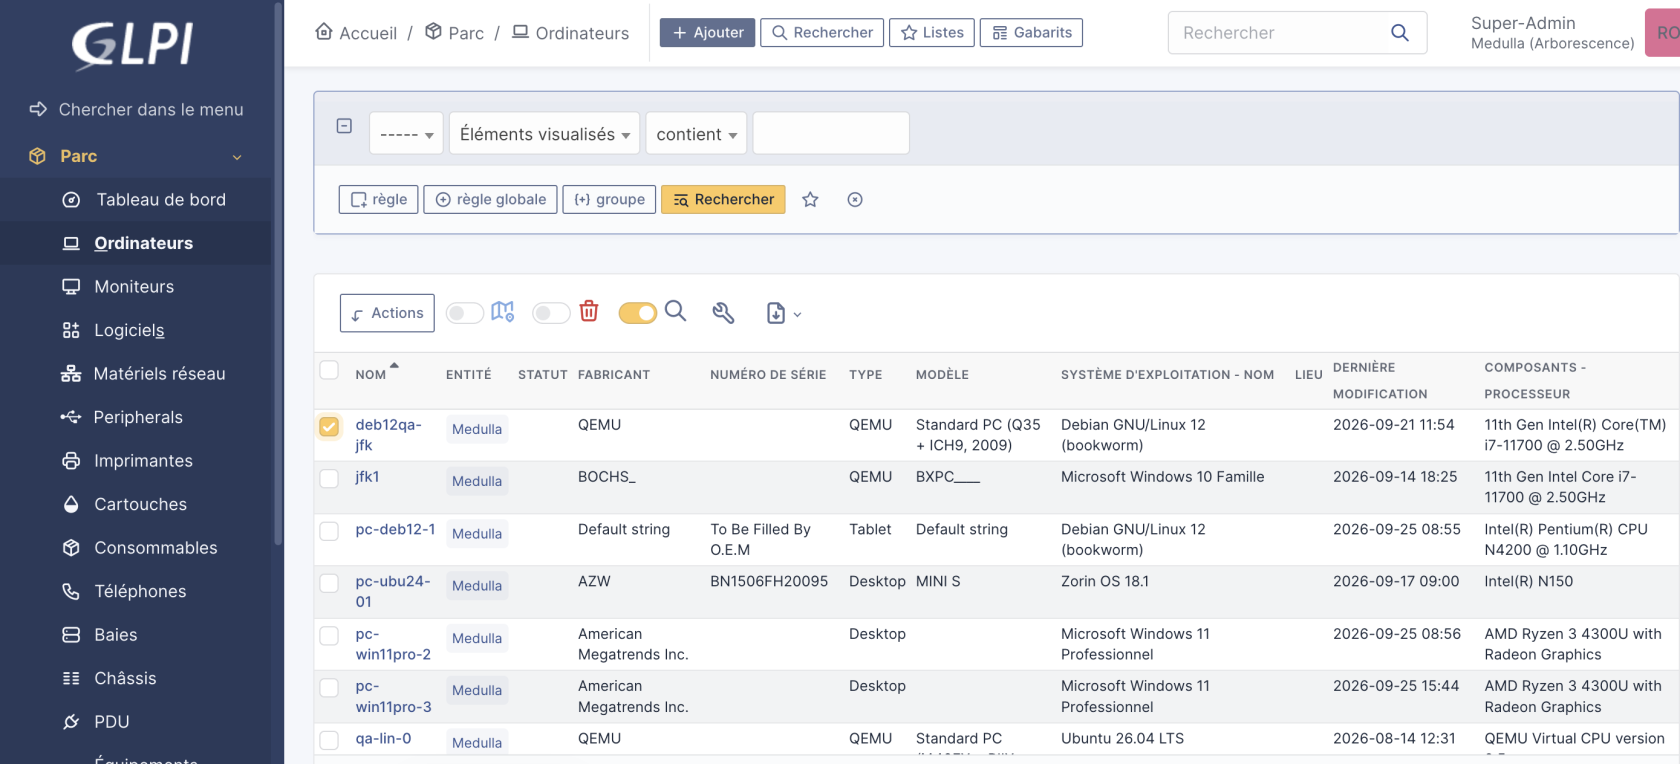Viewport: 1680px width, 764px height.
Task: Click the Imprimantes printer icon
Action: pyautogui.click(x=71, y=461)
